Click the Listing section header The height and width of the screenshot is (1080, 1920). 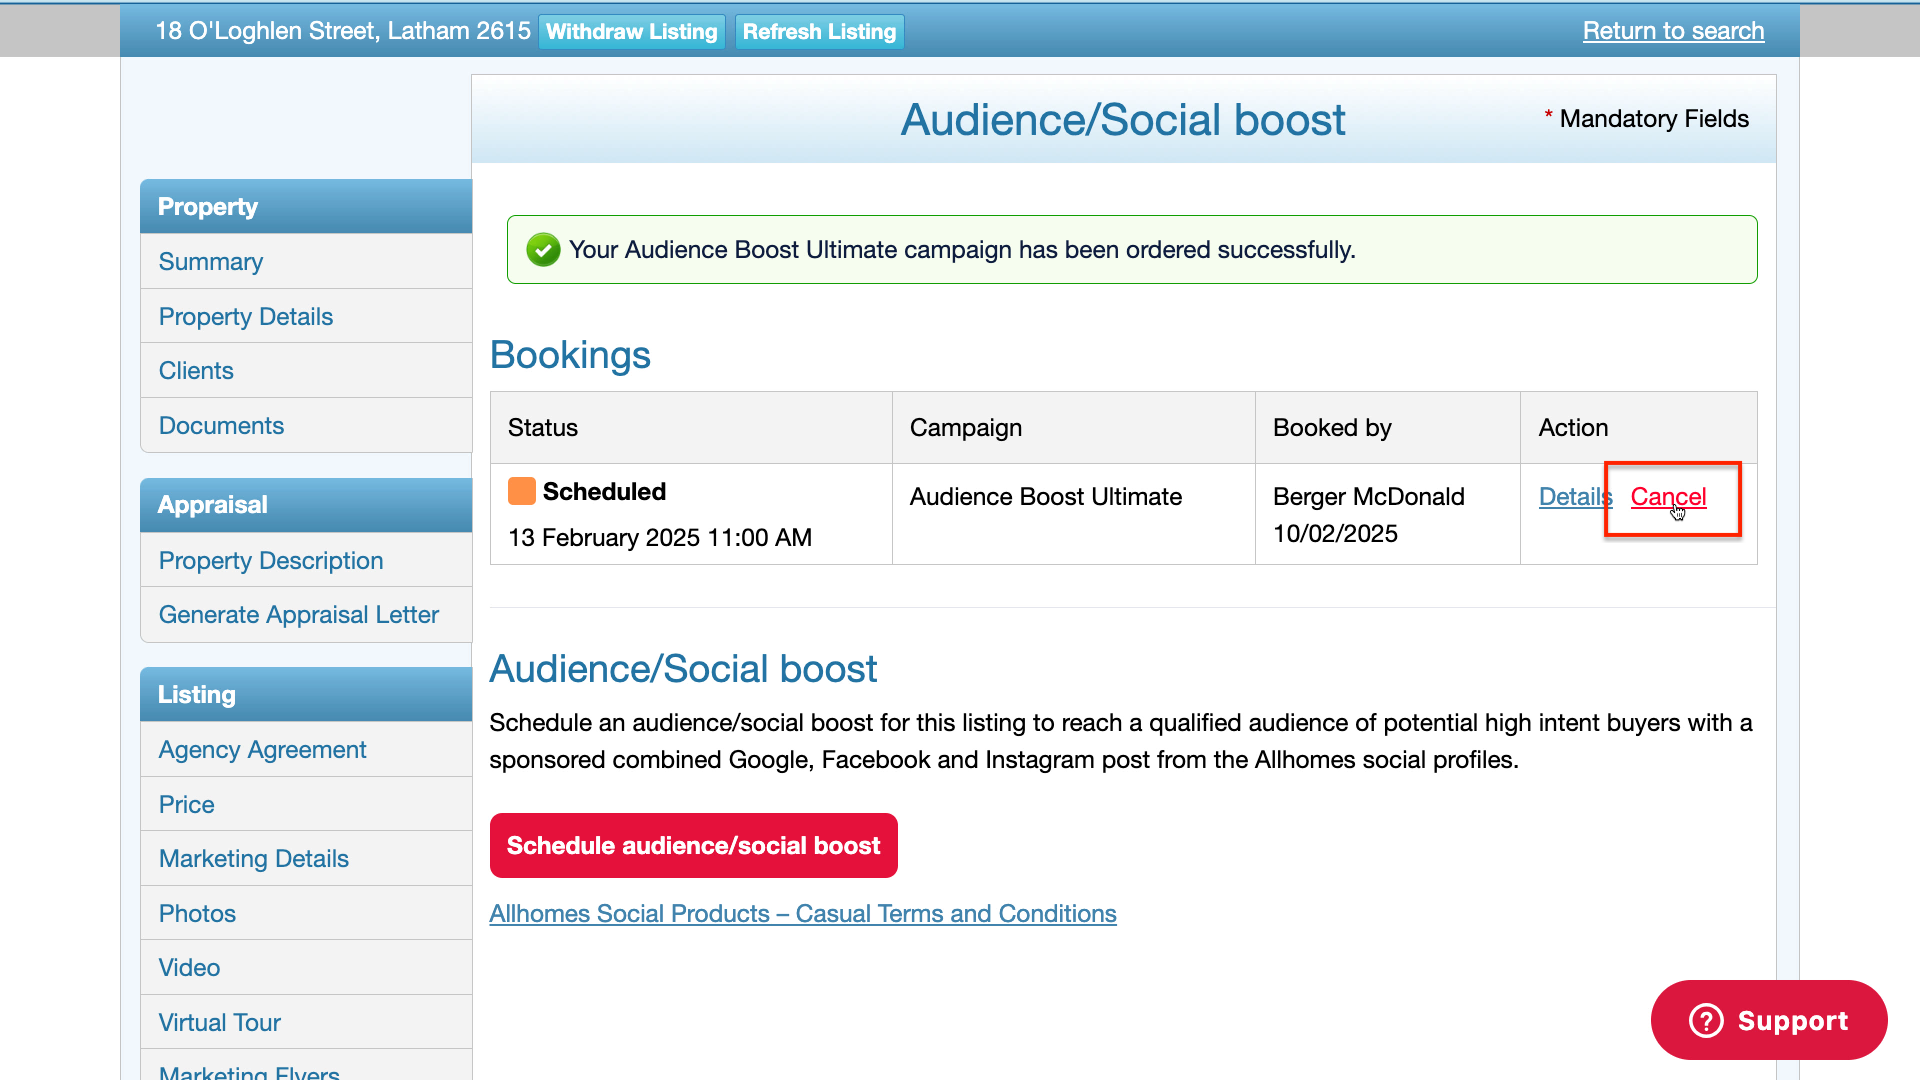pos(306,695)
